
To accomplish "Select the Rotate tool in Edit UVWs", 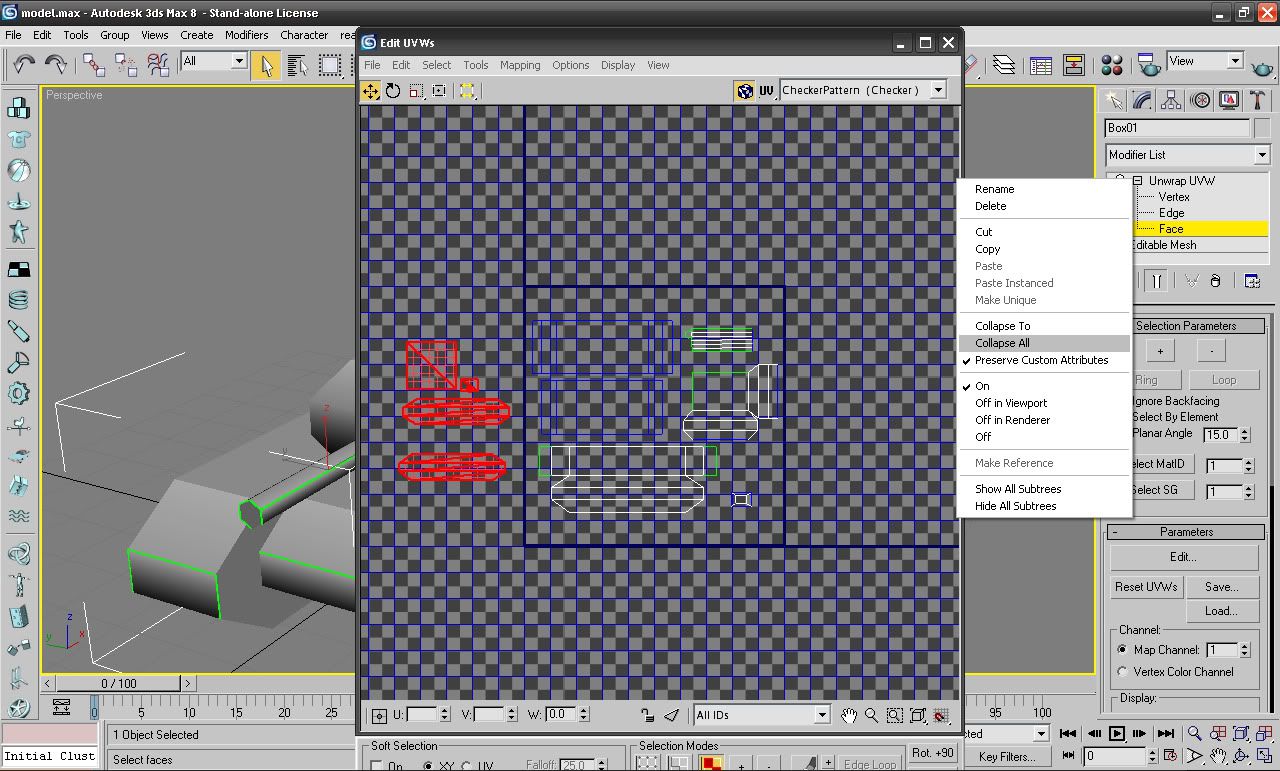I will 393,91.
